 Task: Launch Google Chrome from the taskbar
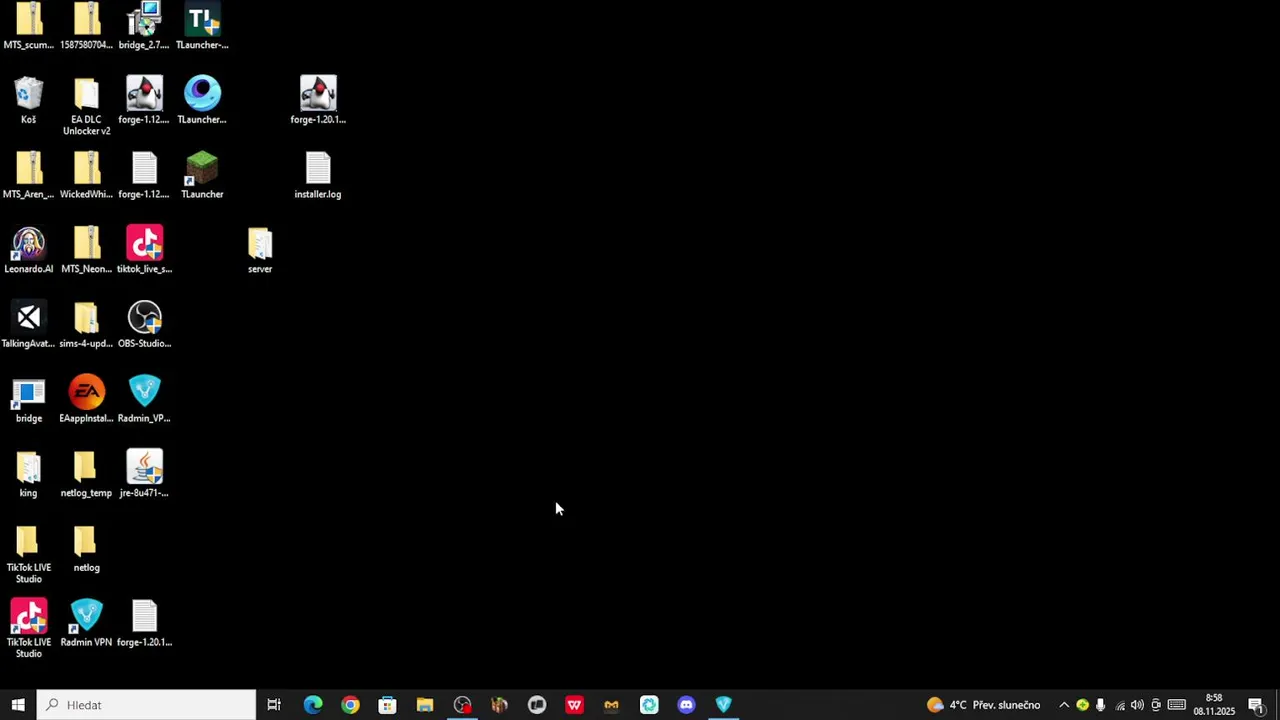[x=350, y=705]
